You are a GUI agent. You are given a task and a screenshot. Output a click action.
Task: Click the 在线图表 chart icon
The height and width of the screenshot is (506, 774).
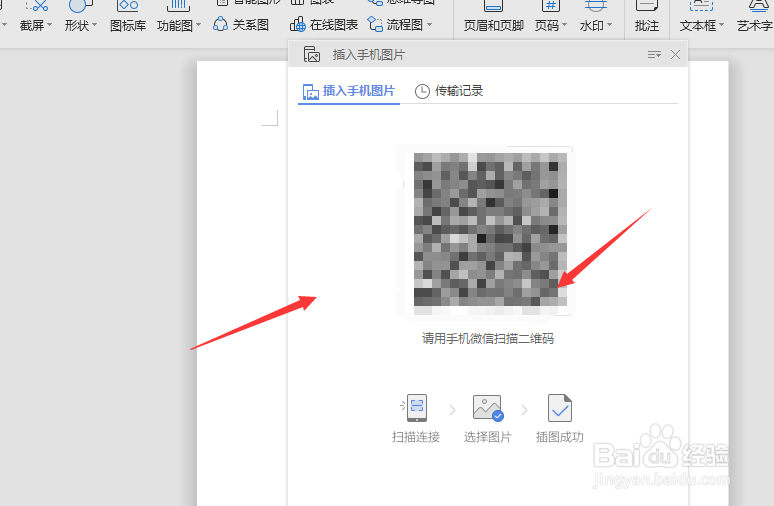(x=298, y=24)
